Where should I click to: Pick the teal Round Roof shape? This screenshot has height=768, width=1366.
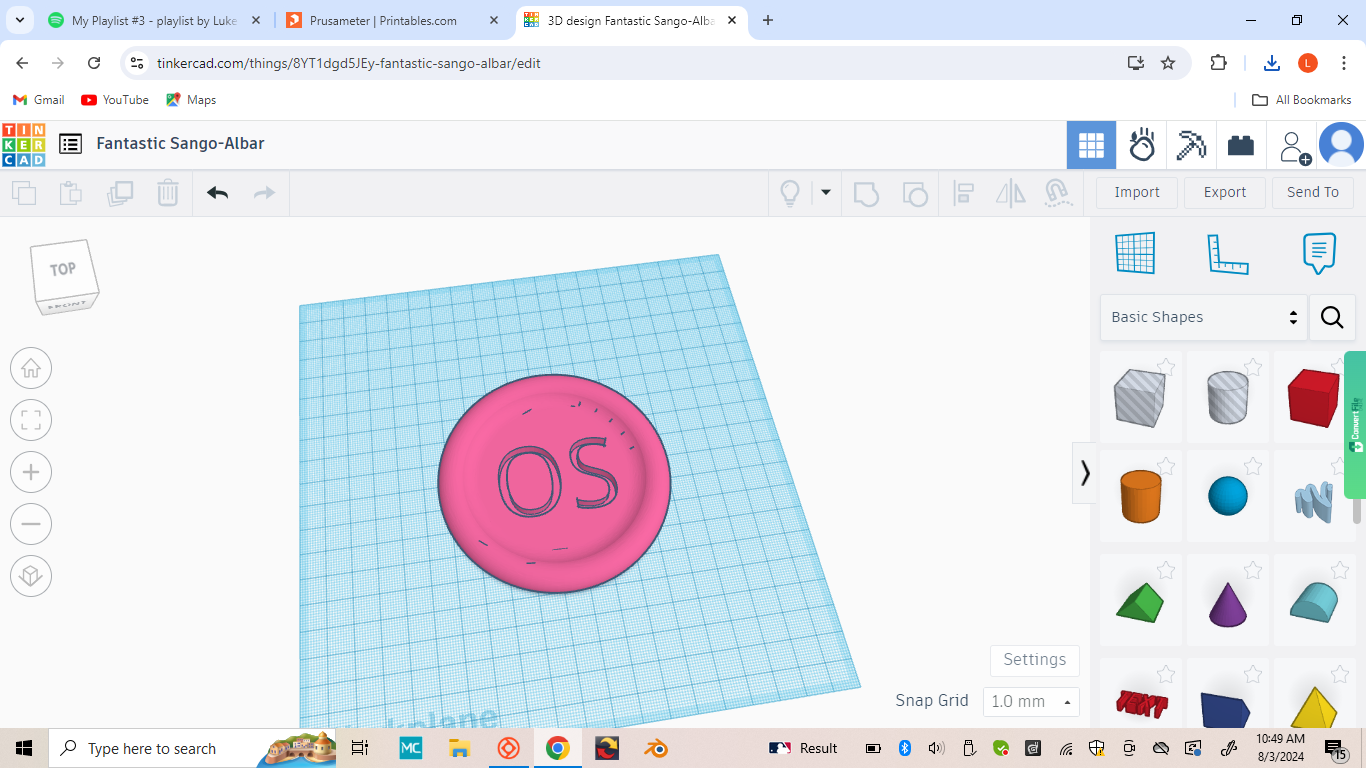point(1314,602)
